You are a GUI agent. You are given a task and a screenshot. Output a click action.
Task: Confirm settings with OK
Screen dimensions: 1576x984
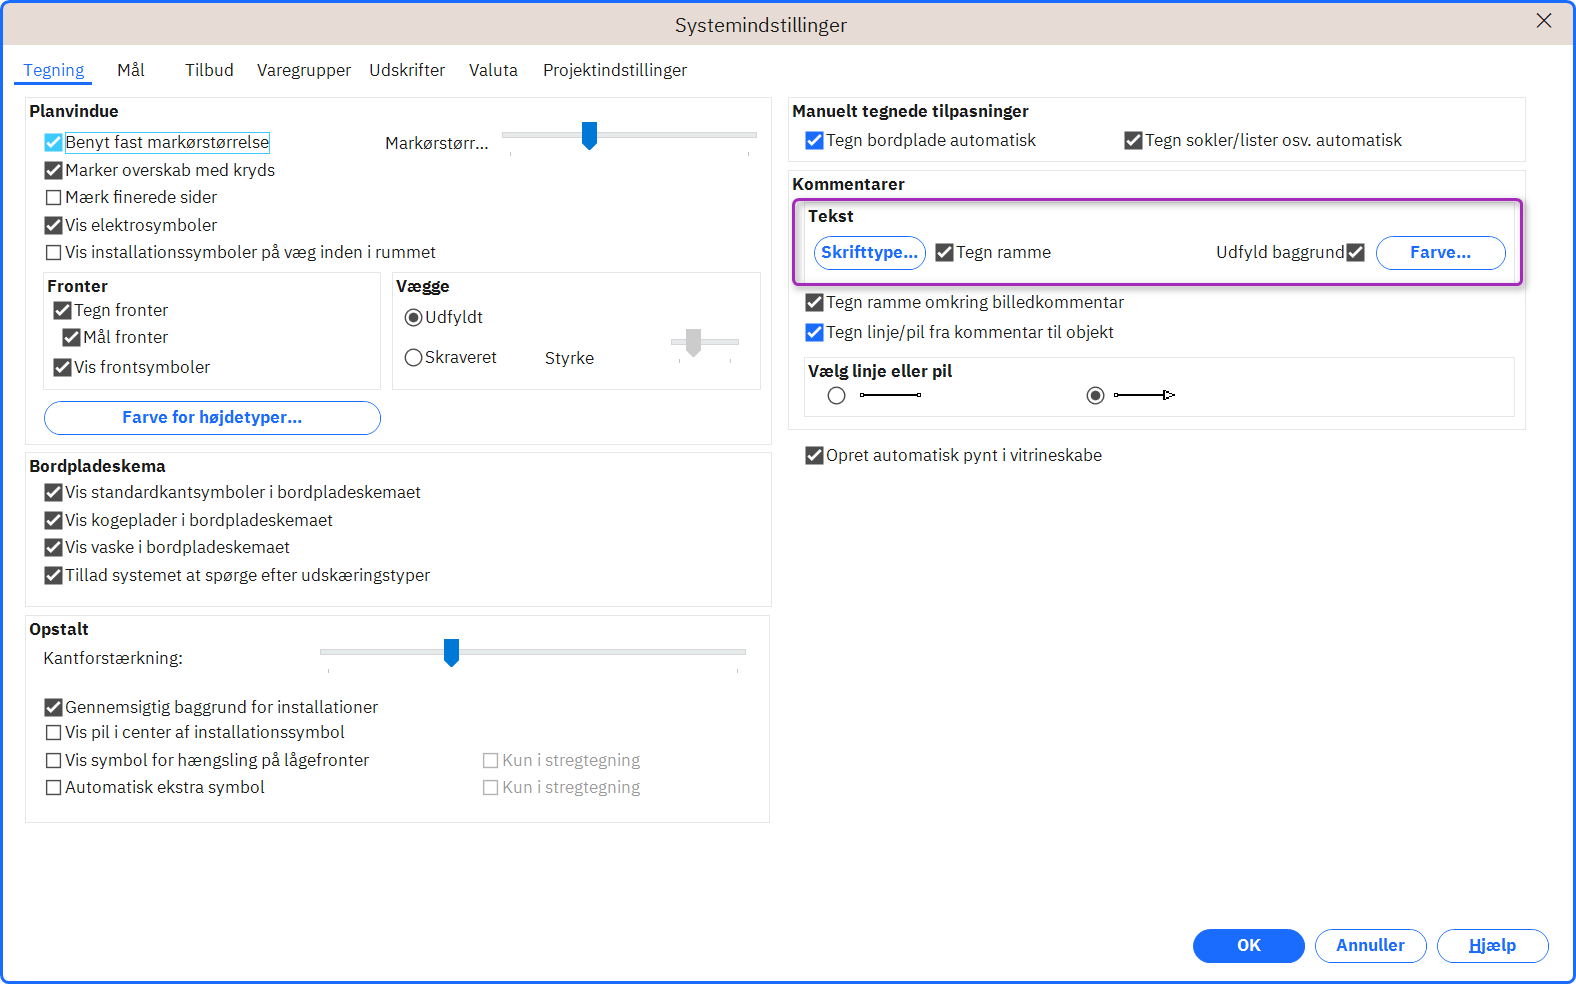point(1249,946)
